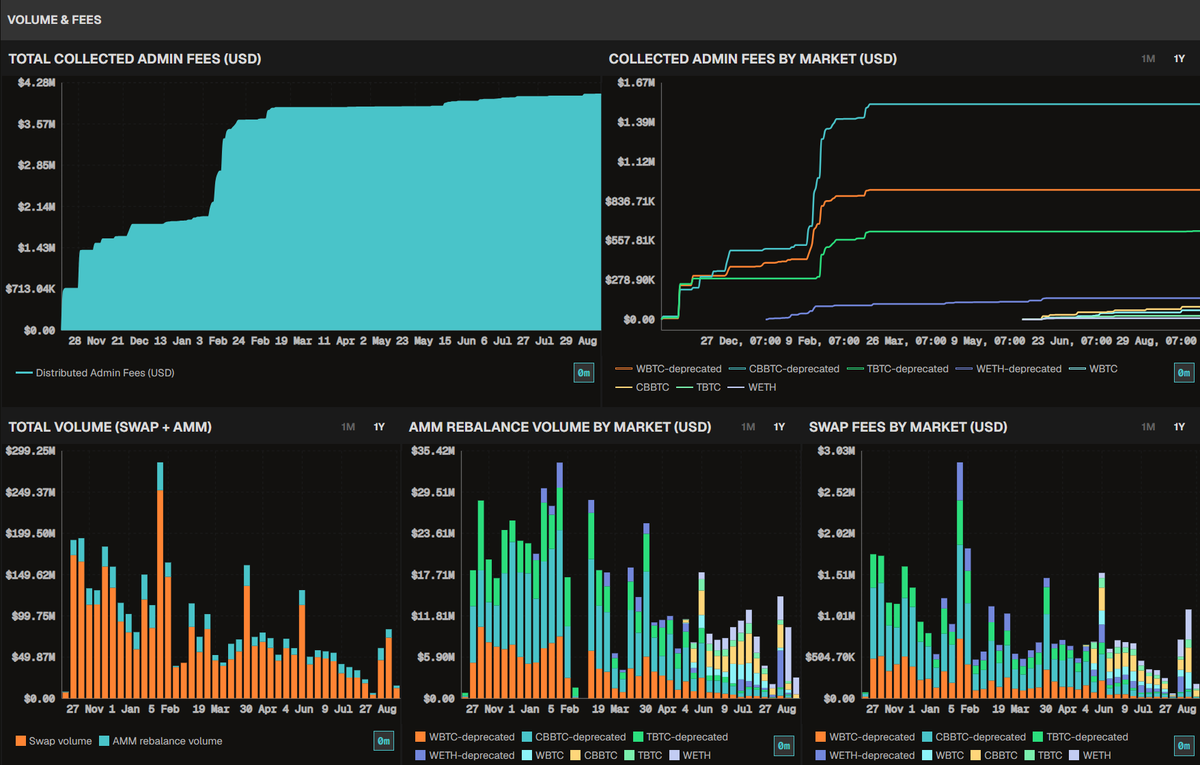Click the 0m button in AMM Rebalance Volume panel
The height and width of the screenshot is (765, 1200).
784,745
